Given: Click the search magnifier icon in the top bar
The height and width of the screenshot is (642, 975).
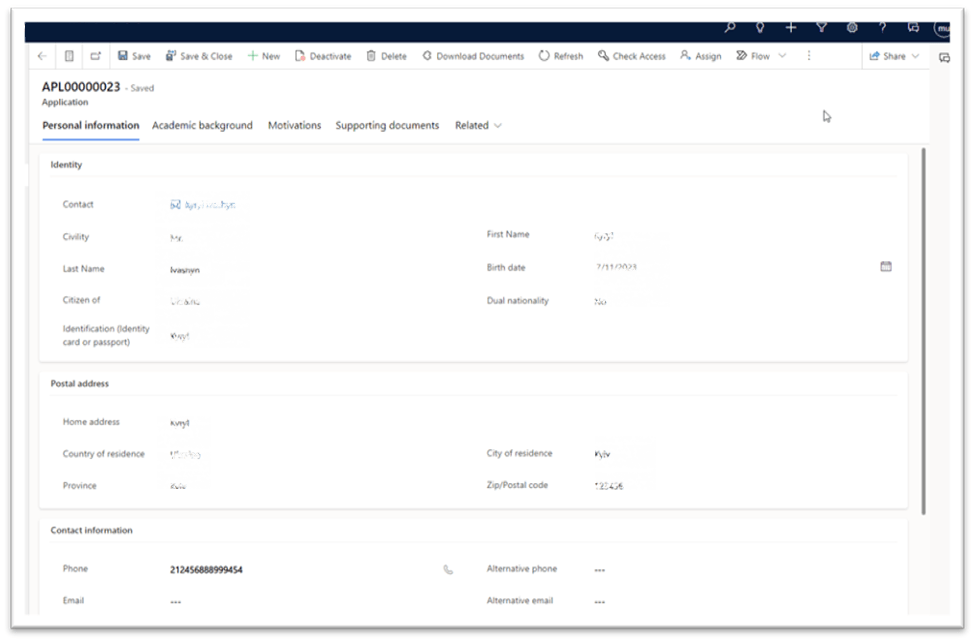Looking at the screenshot, I should point(729,27).
